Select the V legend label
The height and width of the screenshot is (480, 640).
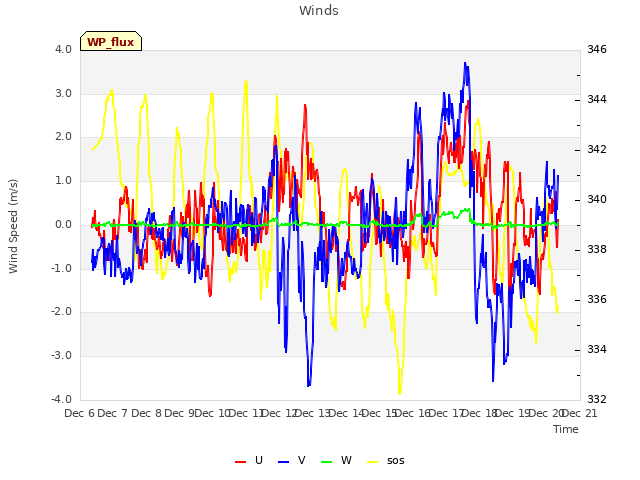coord(302,460)
